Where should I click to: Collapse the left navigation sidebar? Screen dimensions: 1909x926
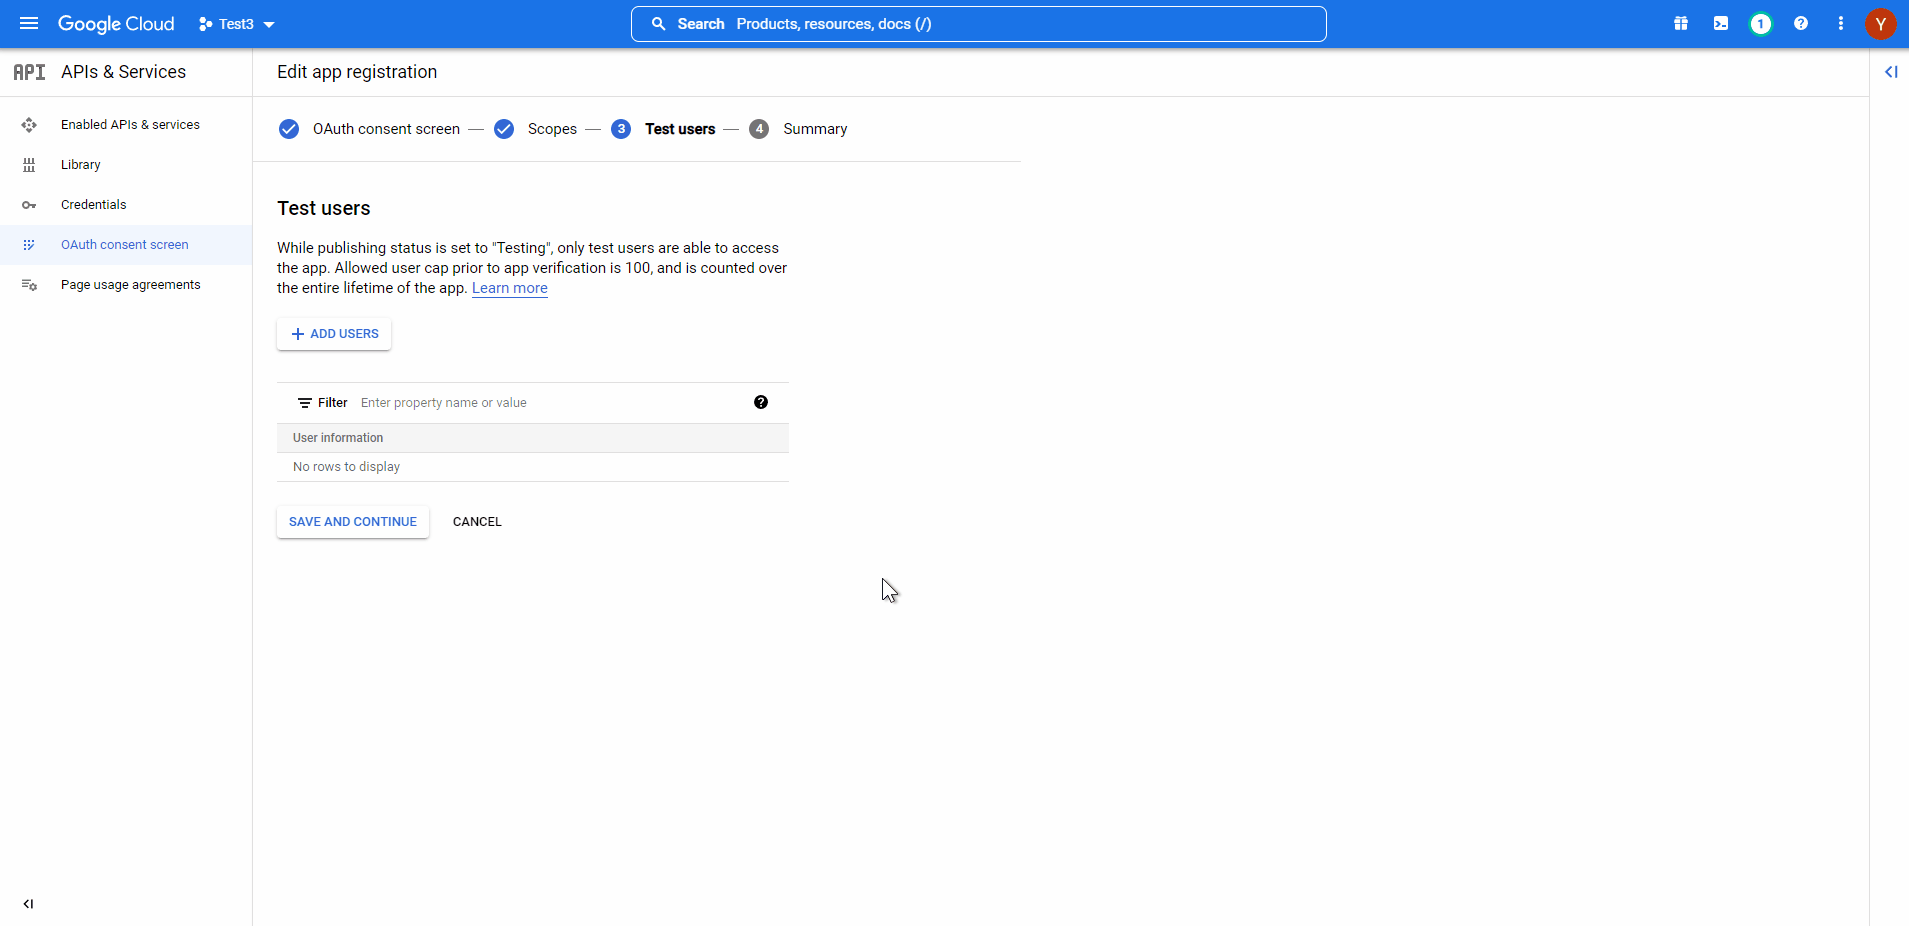coord(28,904)
